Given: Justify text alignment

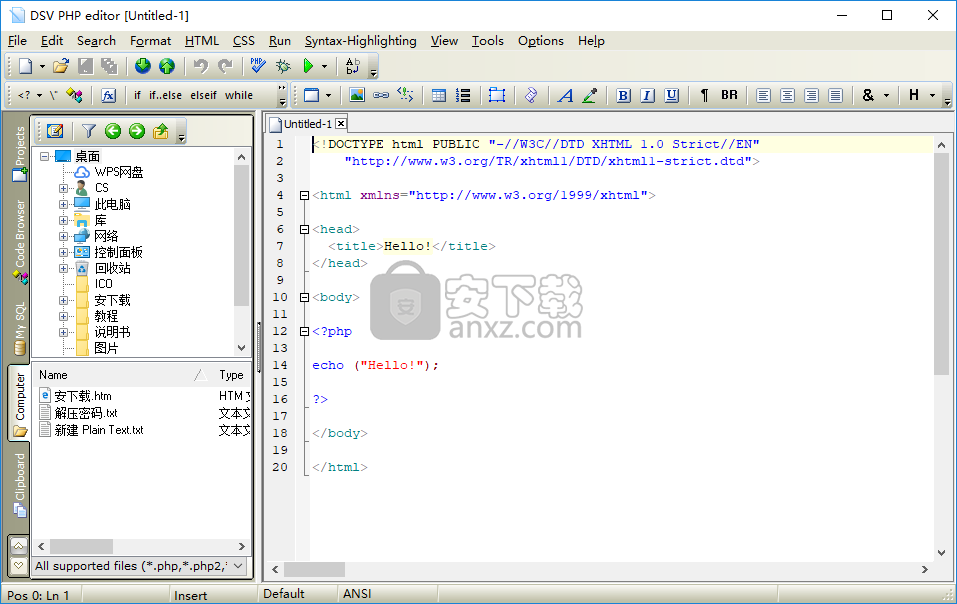Looking at the screenshot, I should 836,95.
